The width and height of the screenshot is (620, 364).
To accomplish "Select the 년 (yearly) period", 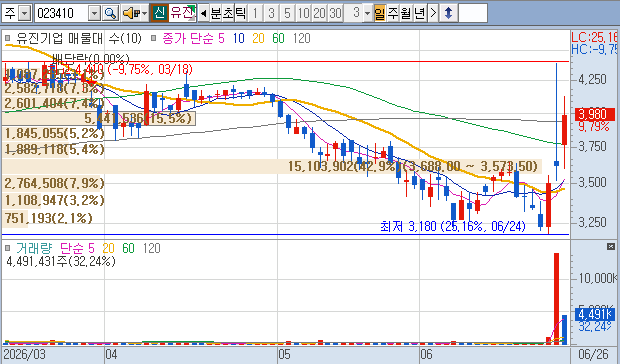I will pos(419,13).
